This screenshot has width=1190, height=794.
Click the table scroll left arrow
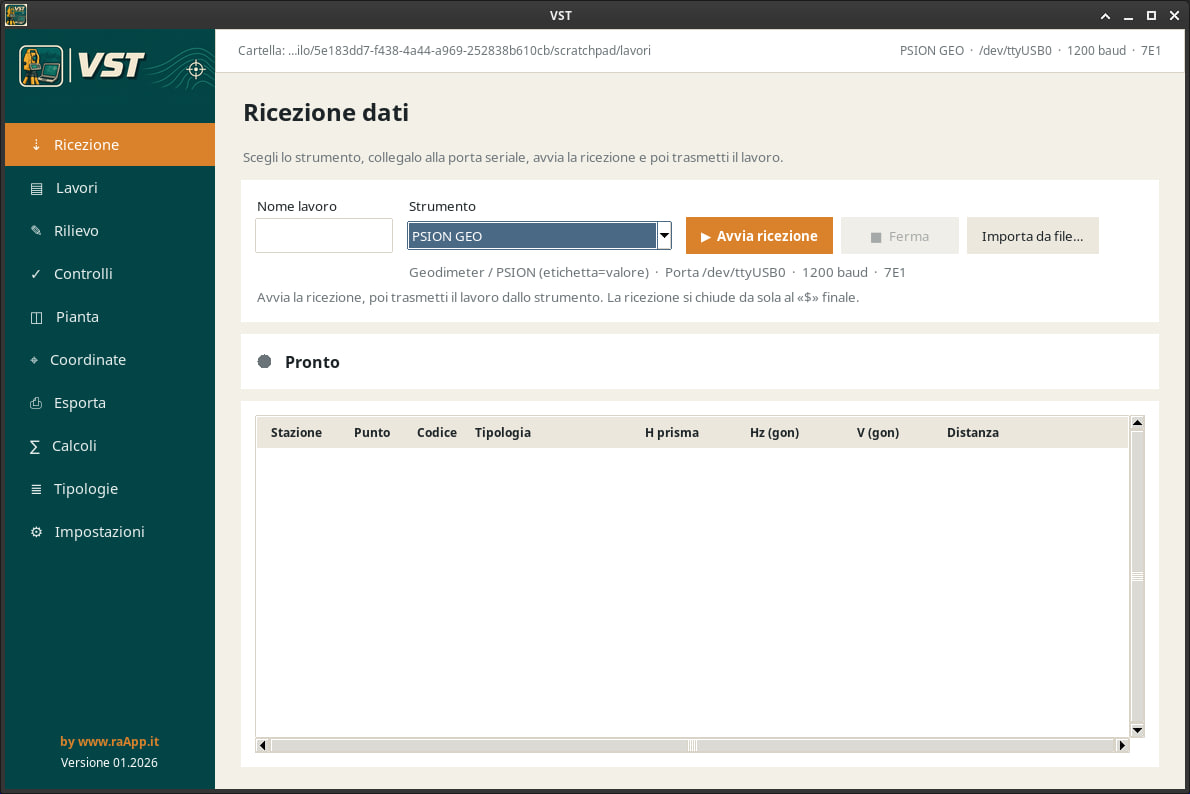coord(263,745)
